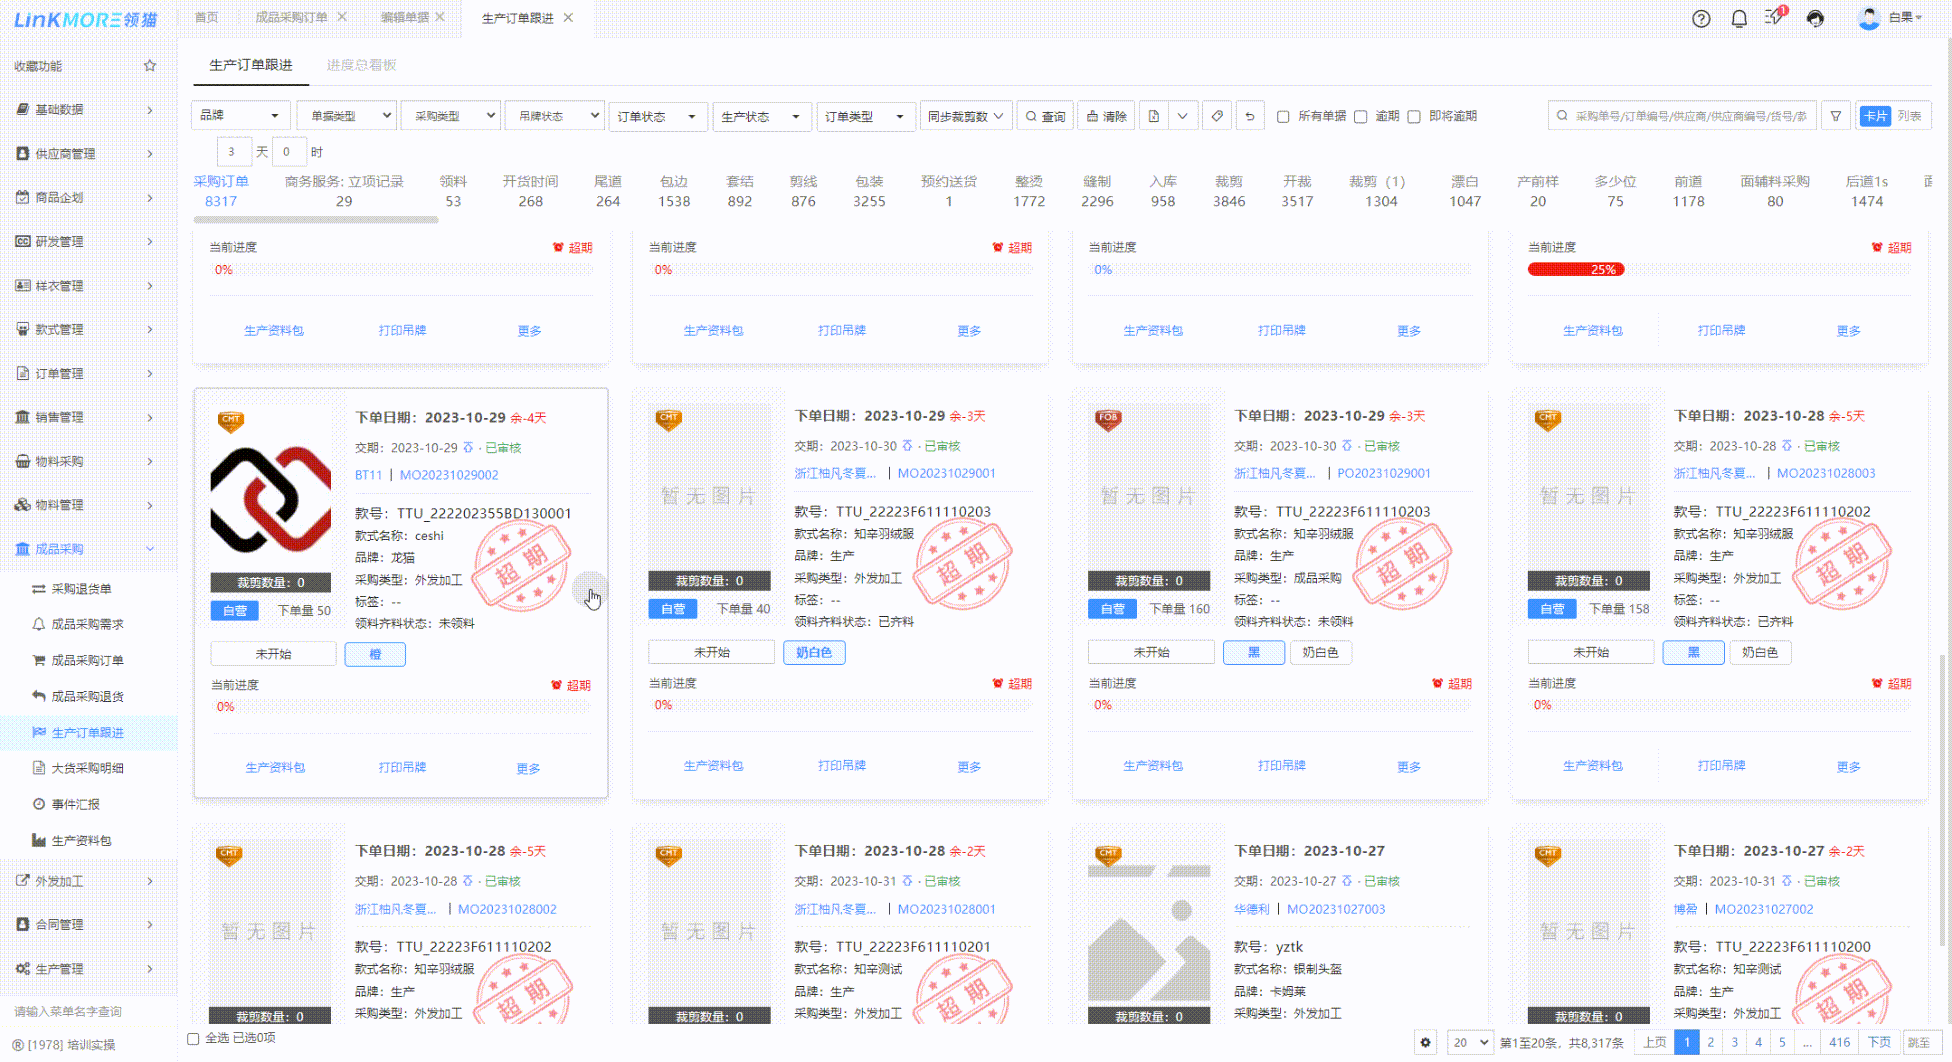The height and width of the screenshot is (1062, 1952).
Task: Click the tag icon in toolbar
Action: (x=1216, y=116)
